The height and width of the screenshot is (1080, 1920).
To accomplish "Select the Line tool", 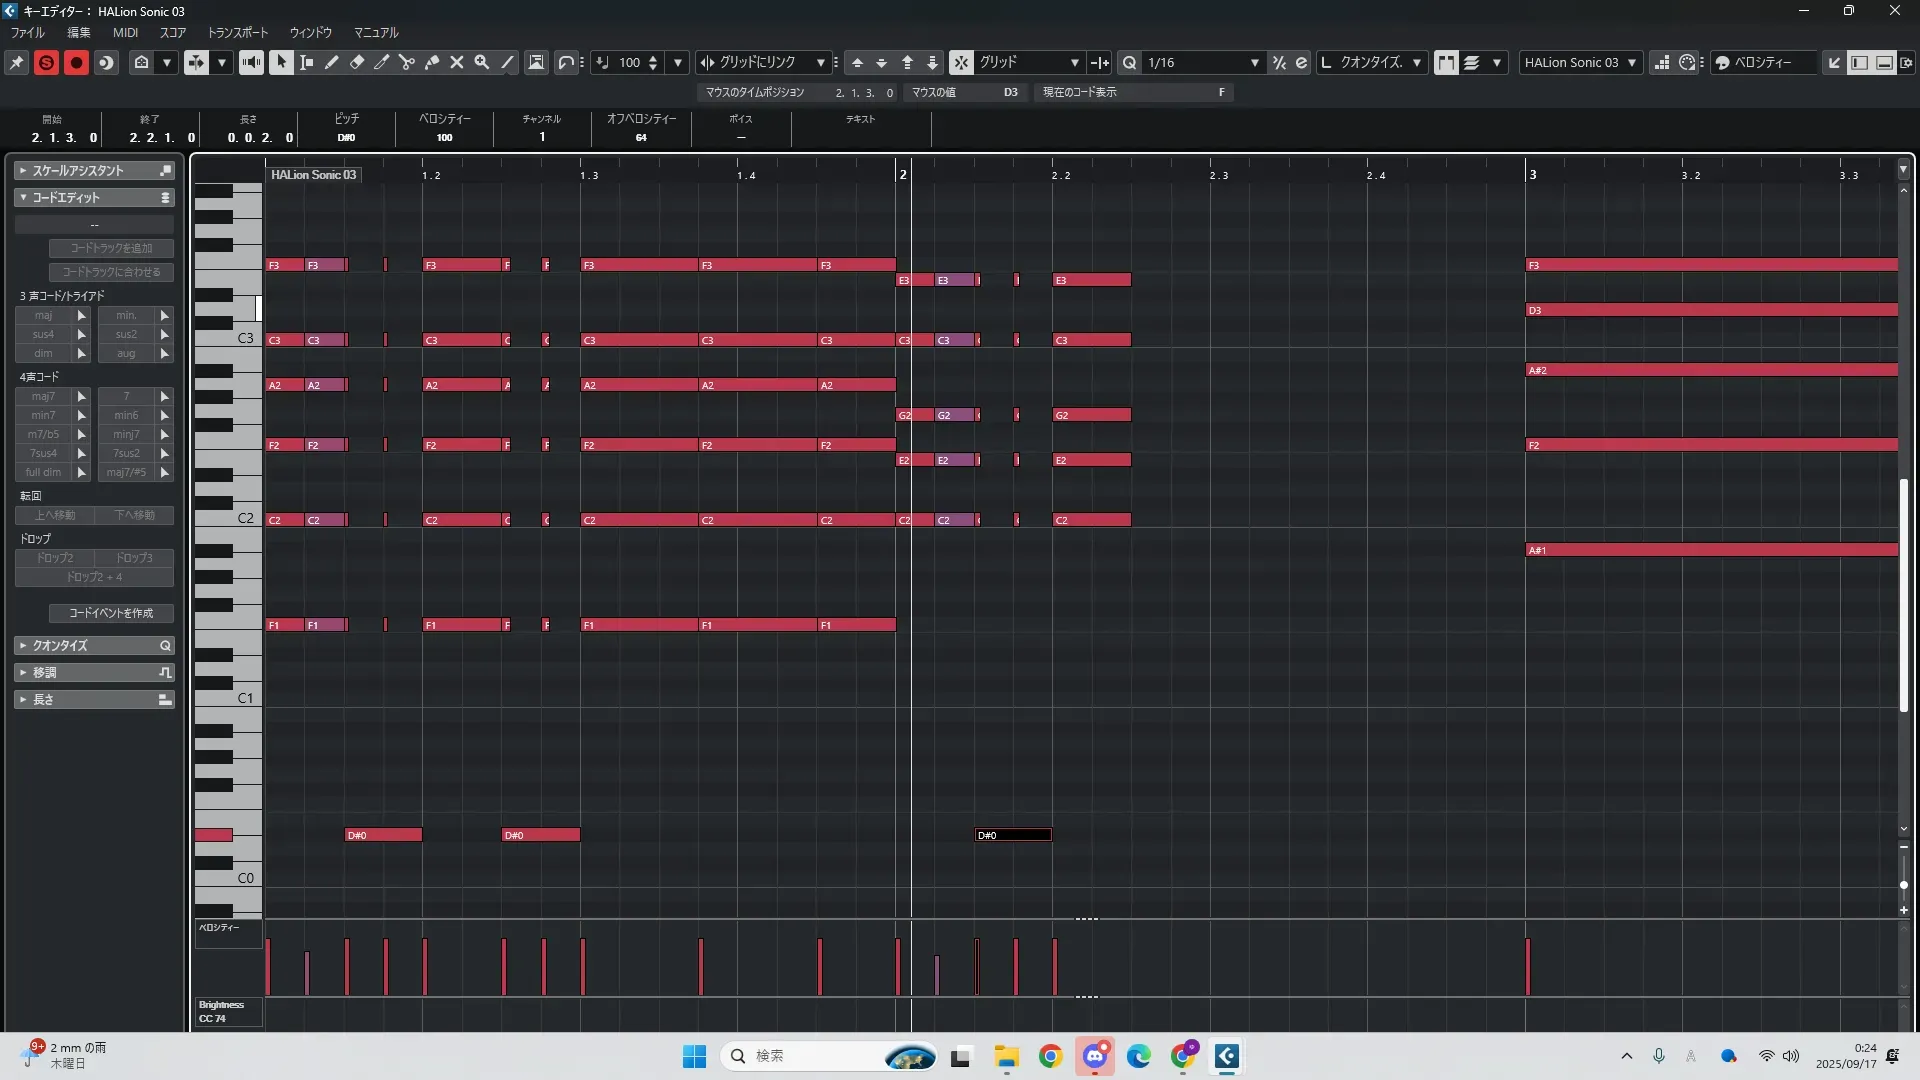I will pos(507,62).
